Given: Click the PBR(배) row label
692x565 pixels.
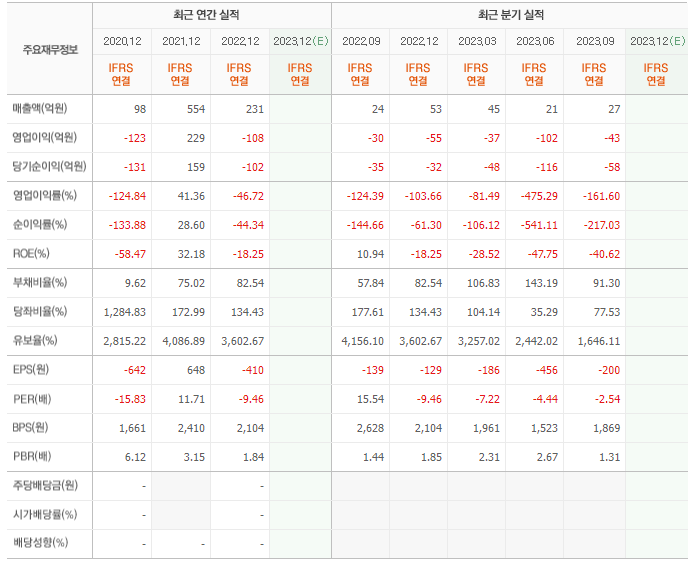Looking at the screenshot, I should (x=32, y=456).
